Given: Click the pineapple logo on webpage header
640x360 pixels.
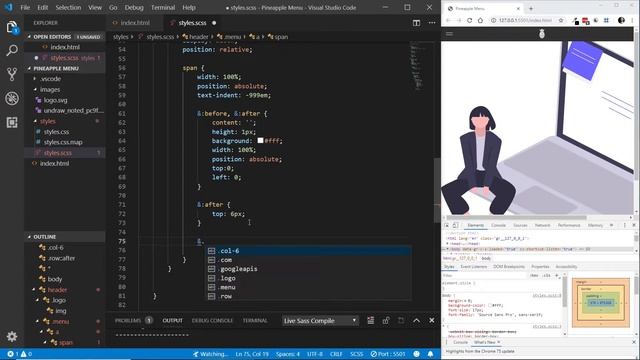Looking at the screenshot, I should click(542, 33).
